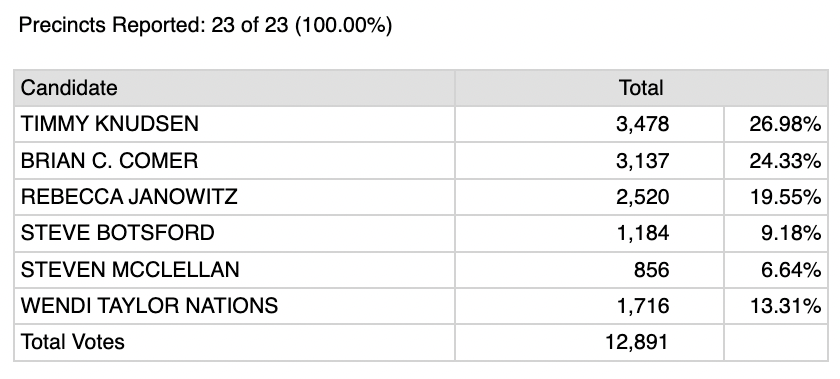This screenshot has width=840, height=379.
Task: Select the 1,716 votes value
Action: click(643, 306)
